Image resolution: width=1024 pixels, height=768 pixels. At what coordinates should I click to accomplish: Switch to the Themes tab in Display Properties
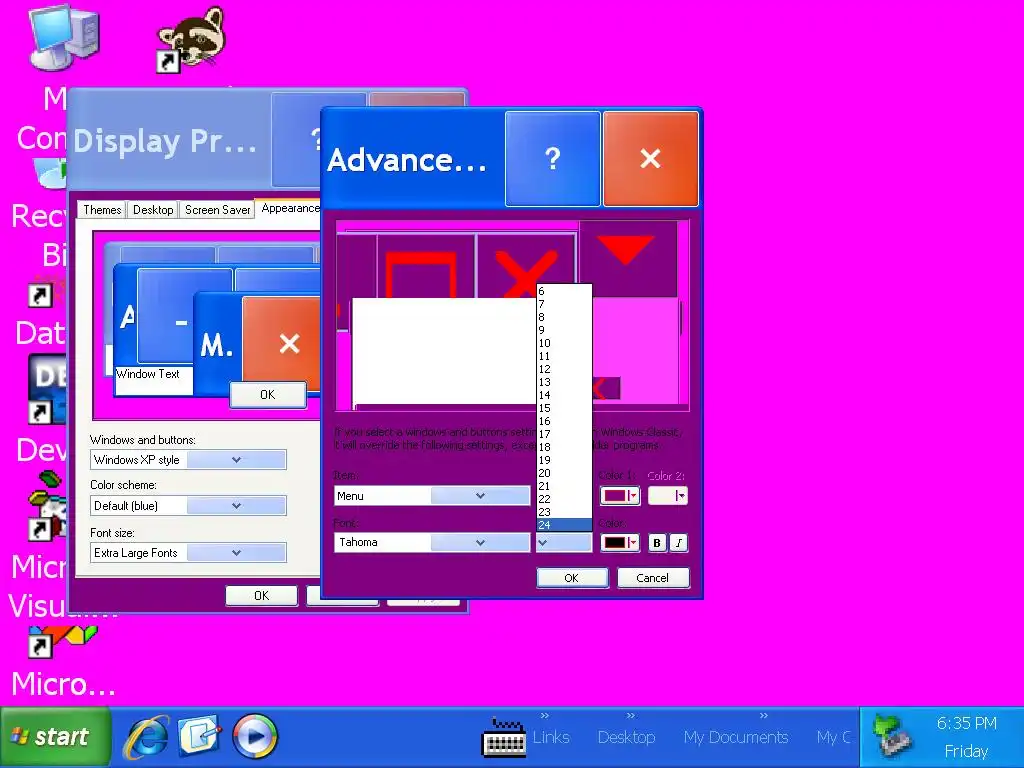102,210
